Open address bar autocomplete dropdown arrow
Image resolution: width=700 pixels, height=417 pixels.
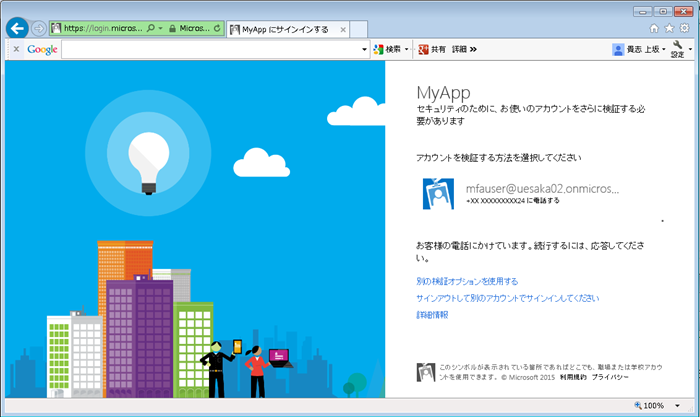coord(161,28)
